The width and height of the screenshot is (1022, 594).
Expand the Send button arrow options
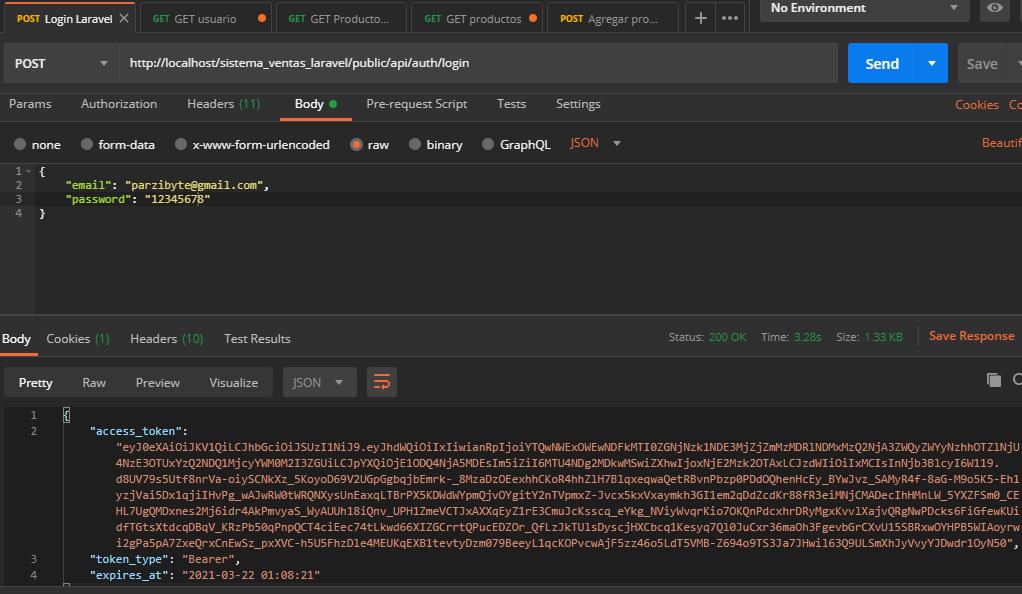tap(932, 63)
